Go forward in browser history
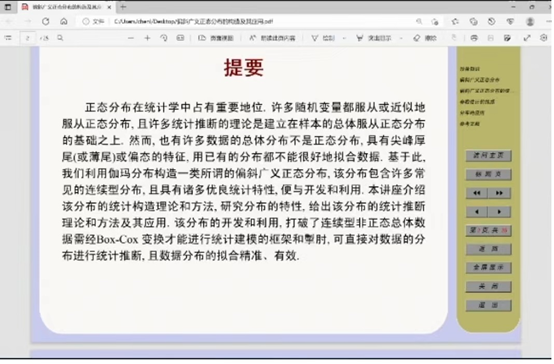The height and width of the screenshot is (364, 554). [28, 22]
